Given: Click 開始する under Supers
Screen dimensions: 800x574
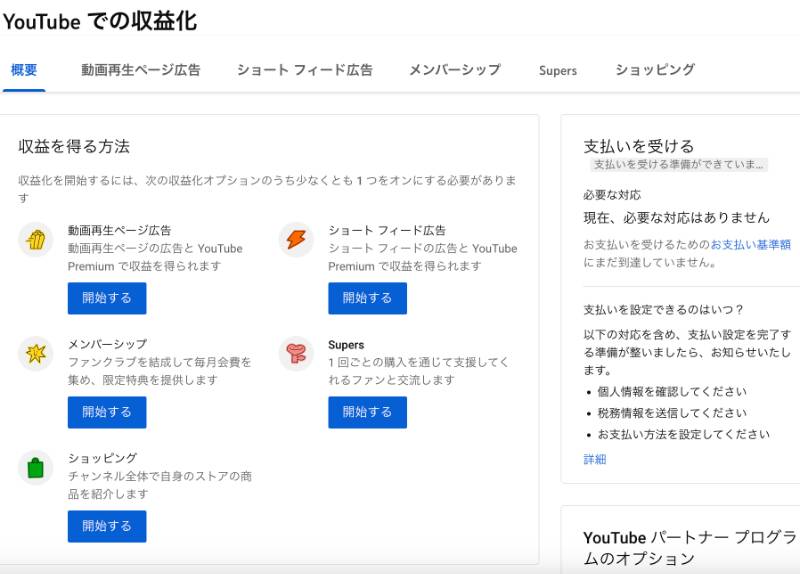Looking at the screenshot, I should tap(367, 412).
